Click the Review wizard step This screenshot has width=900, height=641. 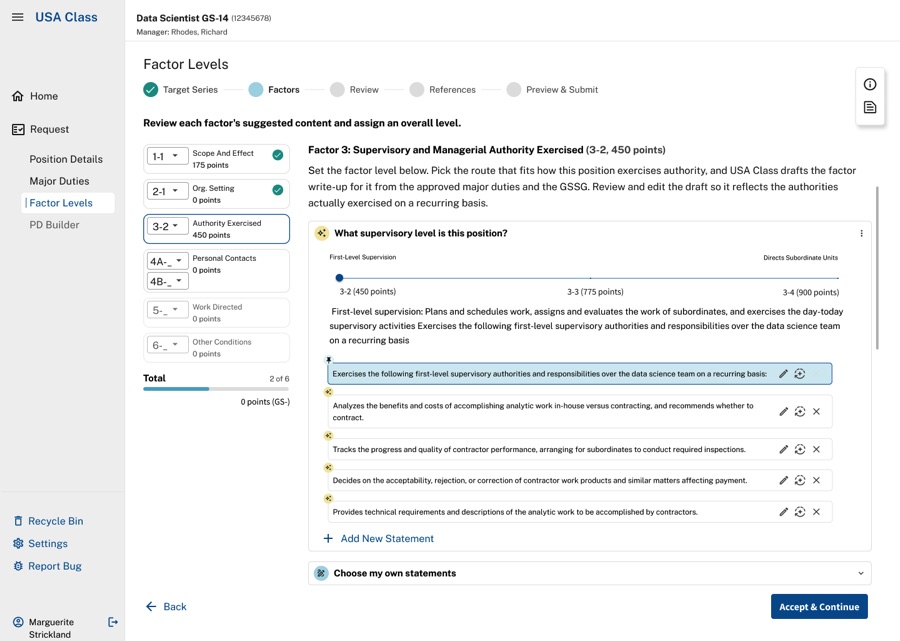pos(354,90)
